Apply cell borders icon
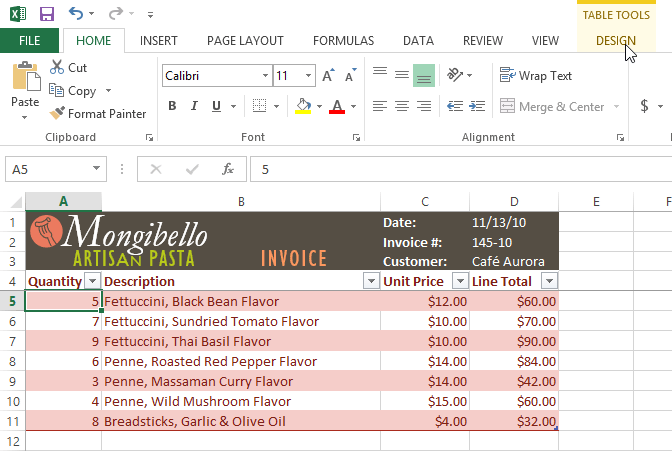 tap(259, 106)
